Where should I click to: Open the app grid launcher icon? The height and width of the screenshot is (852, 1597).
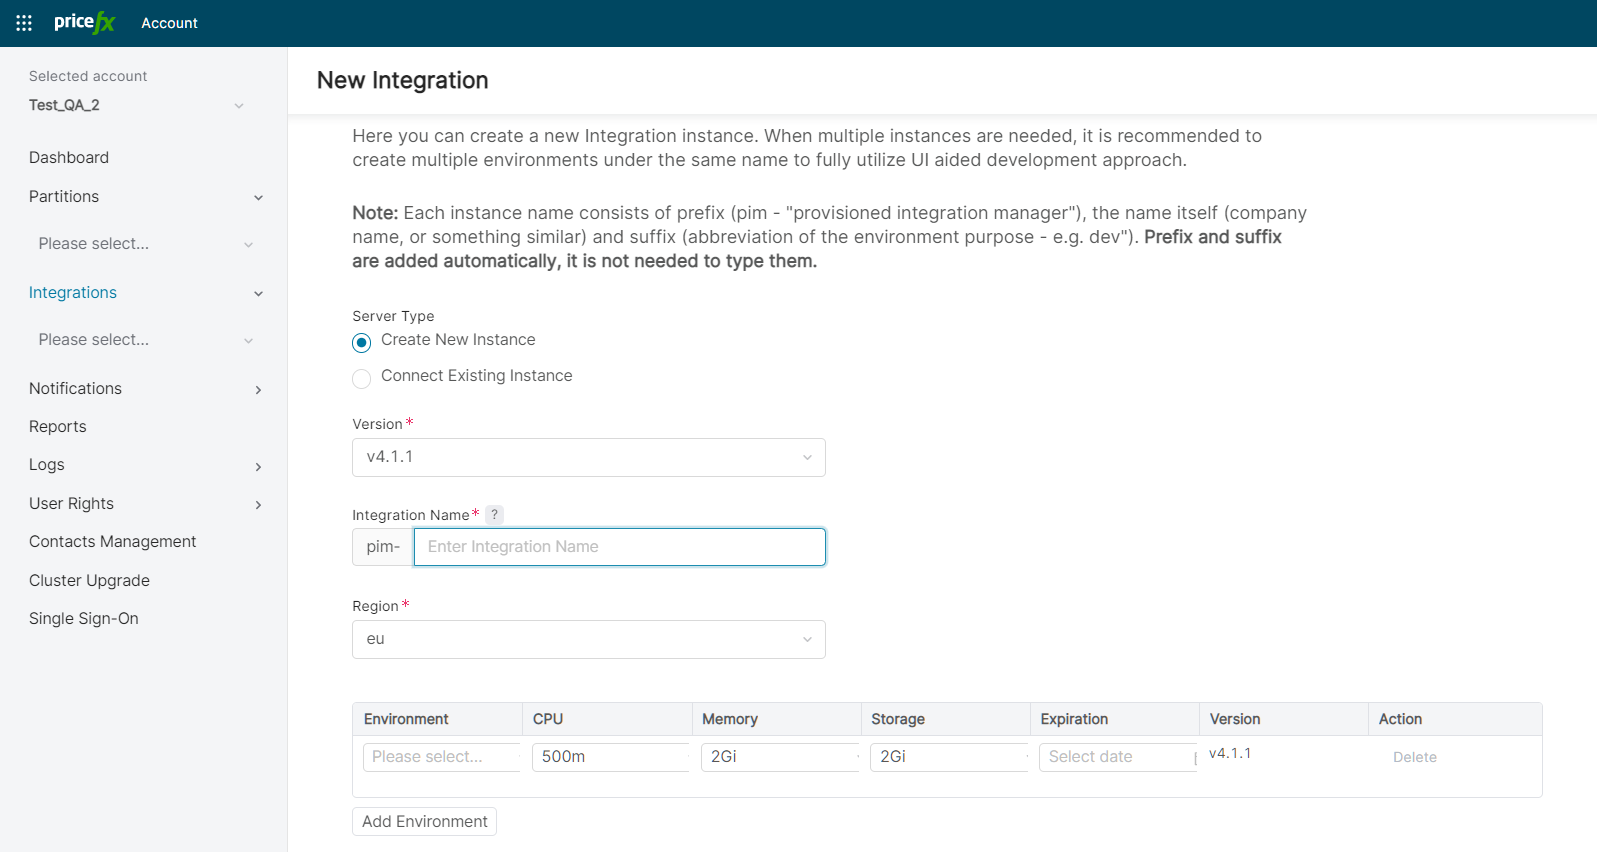pyautogui.click(x=24, y=23)
